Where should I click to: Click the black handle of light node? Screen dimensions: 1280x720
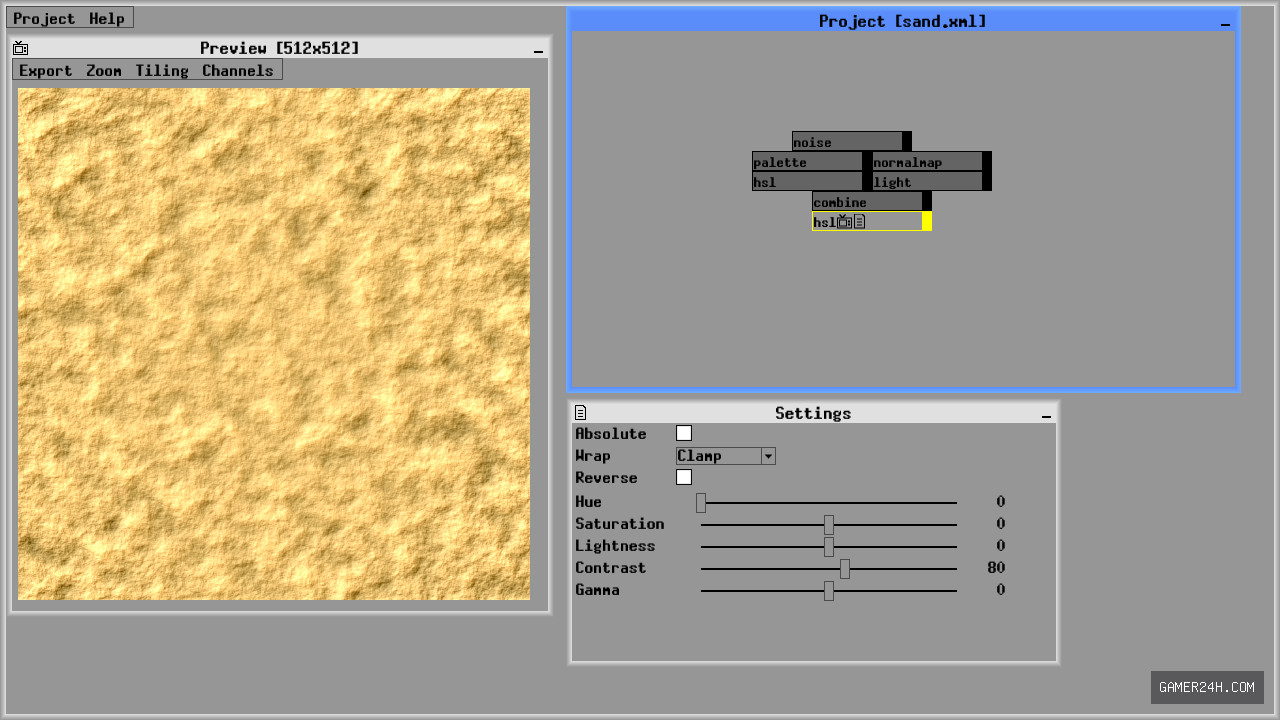(x=987, y=182)
